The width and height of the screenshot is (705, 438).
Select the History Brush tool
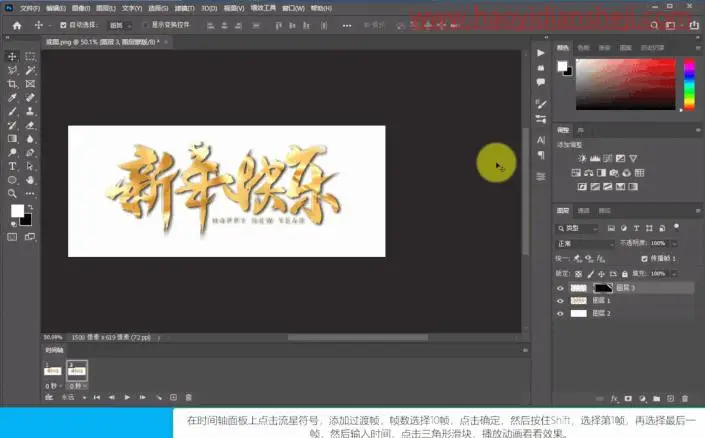(x=12, y=125)
